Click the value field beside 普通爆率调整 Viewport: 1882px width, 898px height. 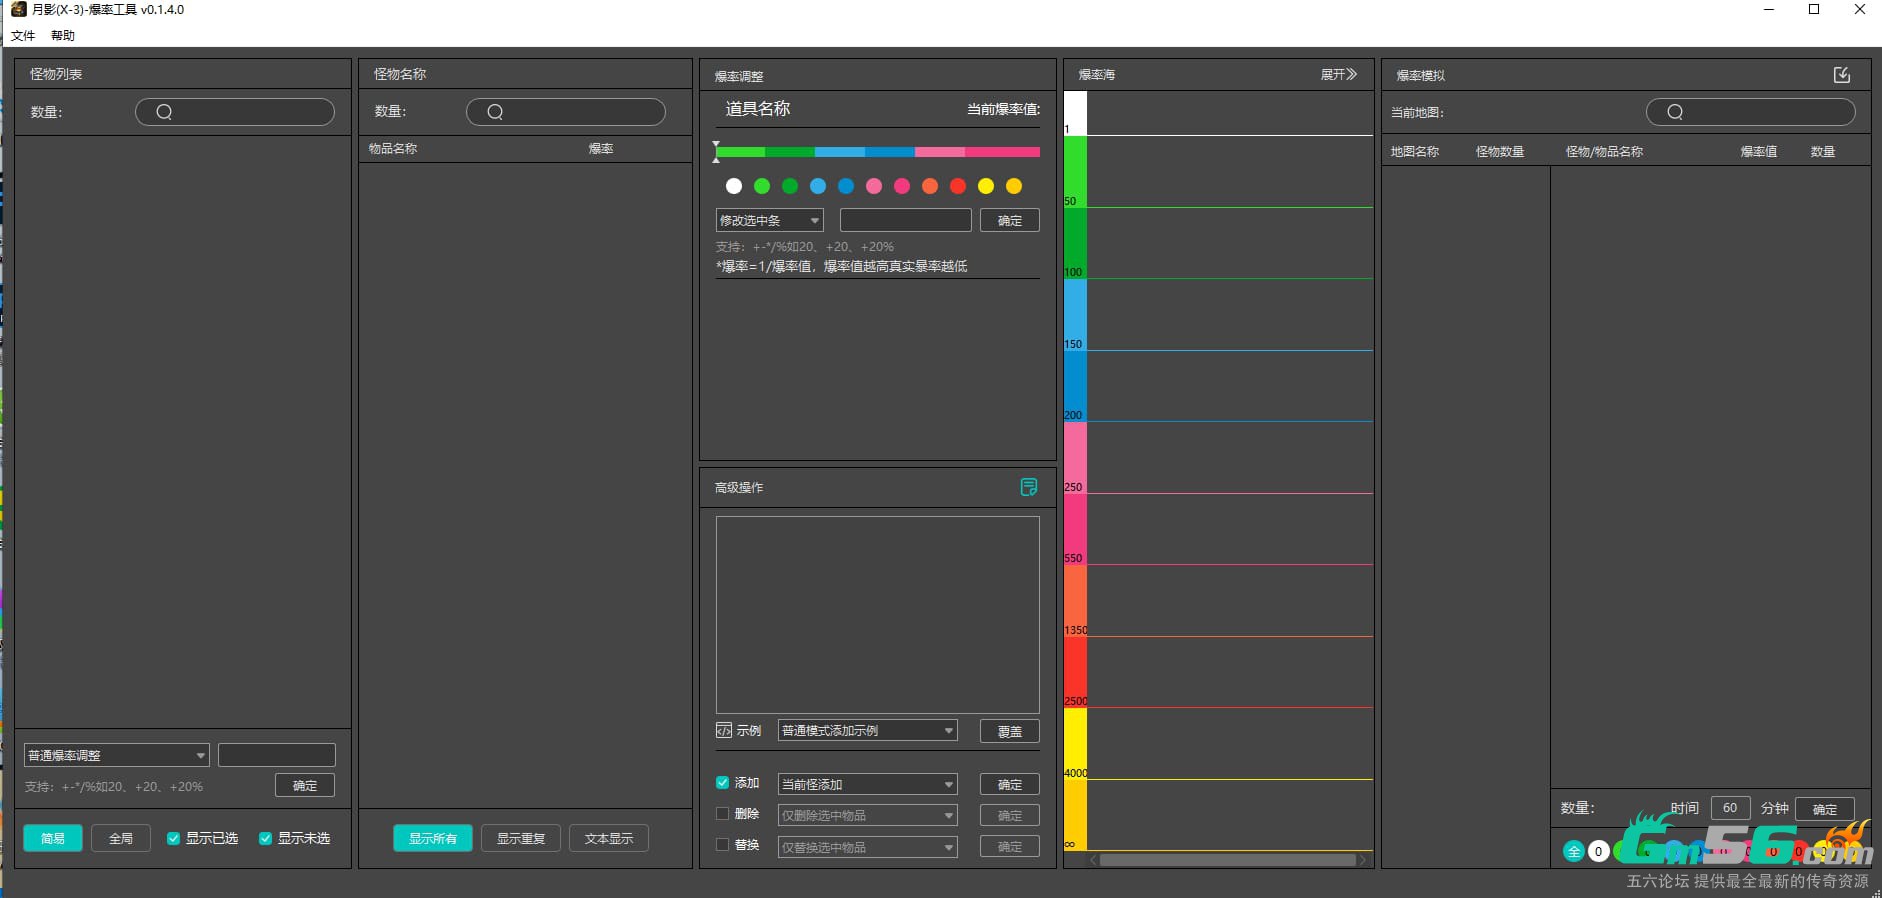277,755
